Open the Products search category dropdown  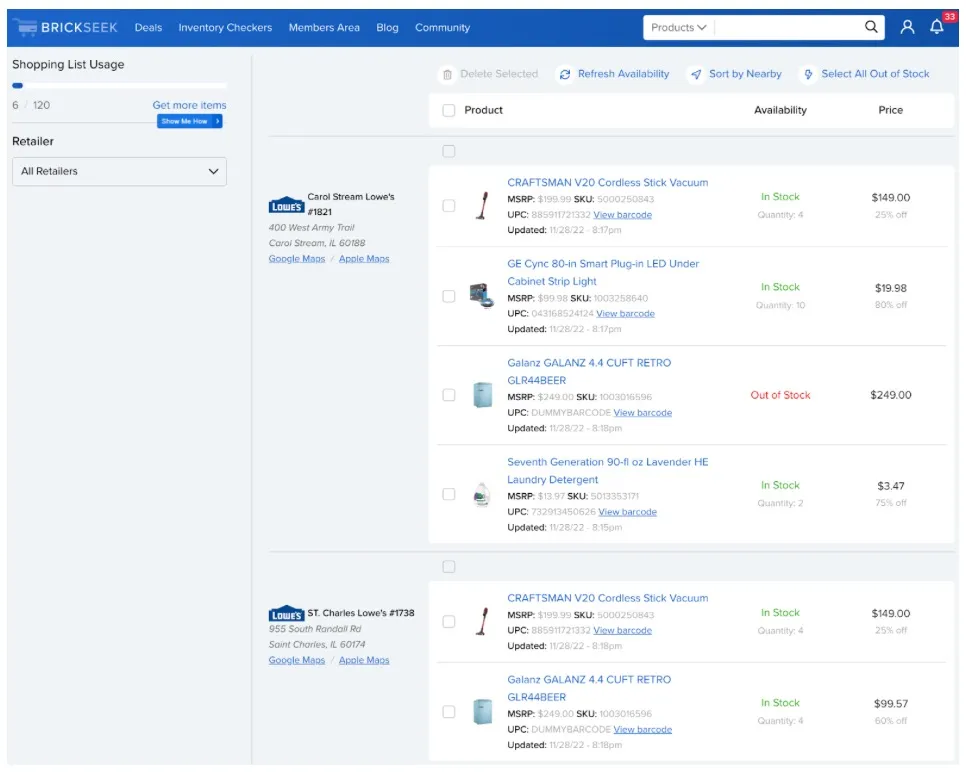(x=678, y=27)
